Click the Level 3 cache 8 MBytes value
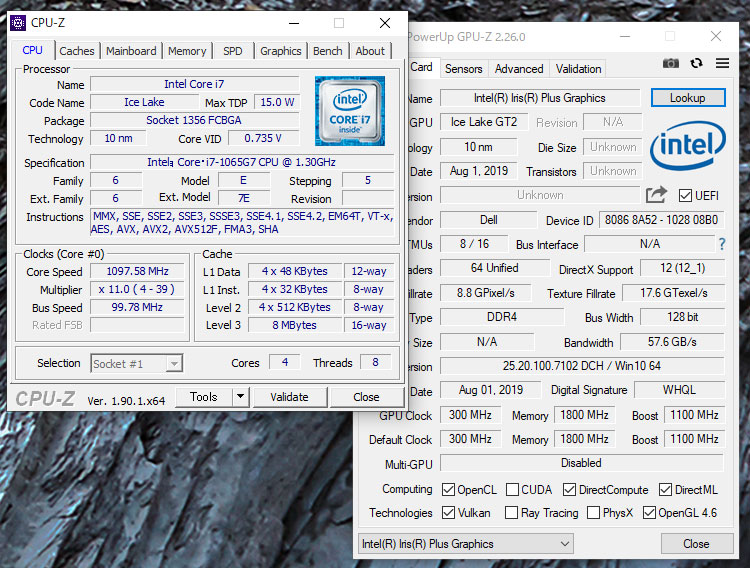Screen dimensions: 750x568 [x=295, y=325]
